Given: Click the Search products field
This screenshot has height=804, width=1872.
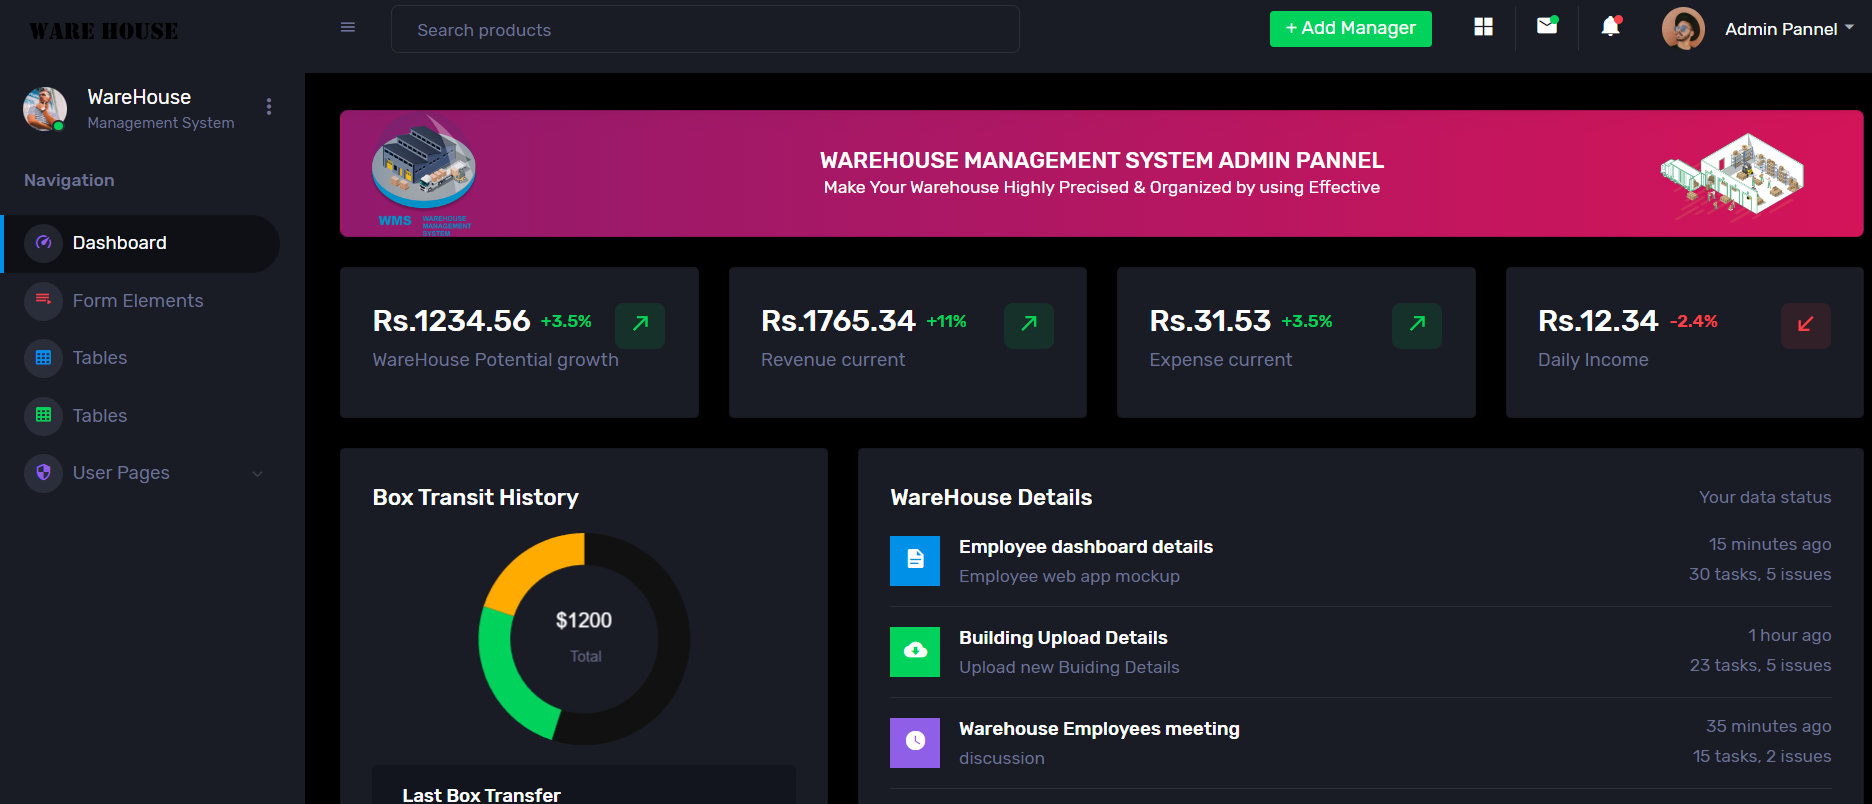Looking at the screenshot, I should tap(705, 30).
